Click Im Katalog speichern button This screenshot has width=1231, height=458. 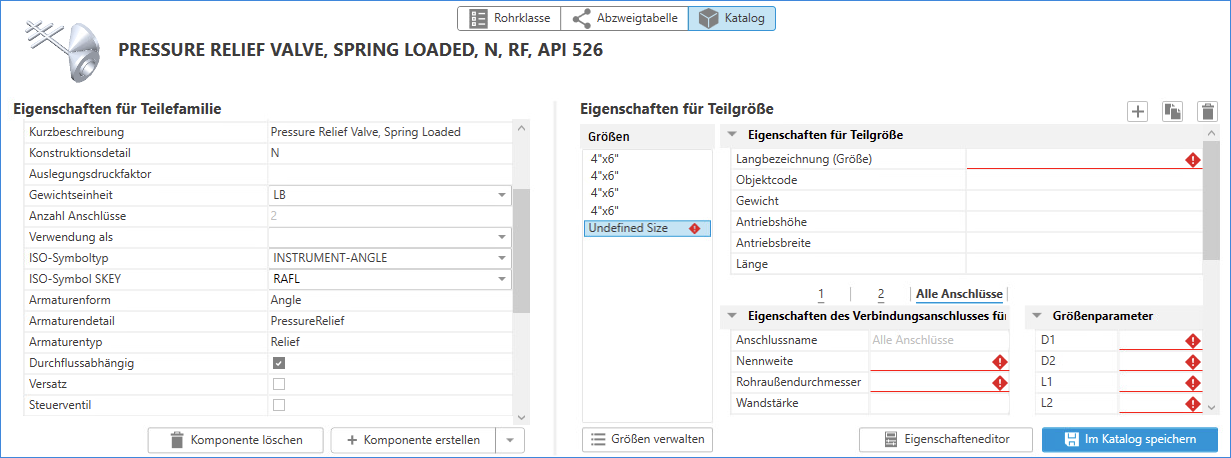pos(1130,439)
